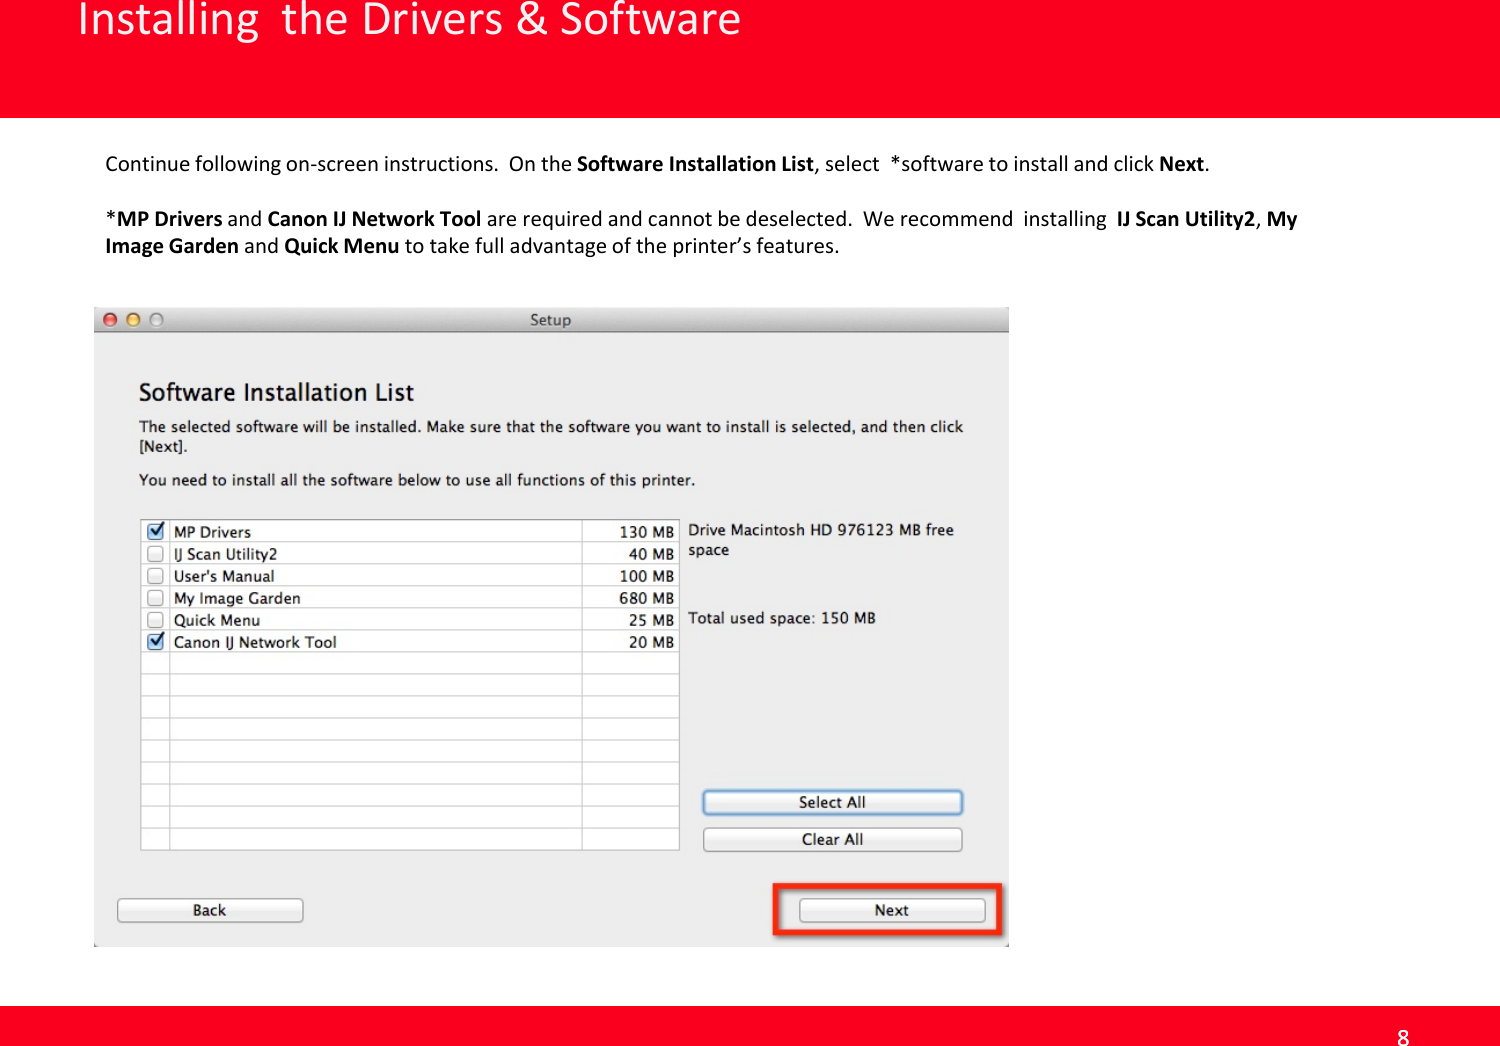1500x1046 pixels.
Task: Click the disabled zoom button in the Setup title bar
Action: pyautogui.click(x=156, y=320)
